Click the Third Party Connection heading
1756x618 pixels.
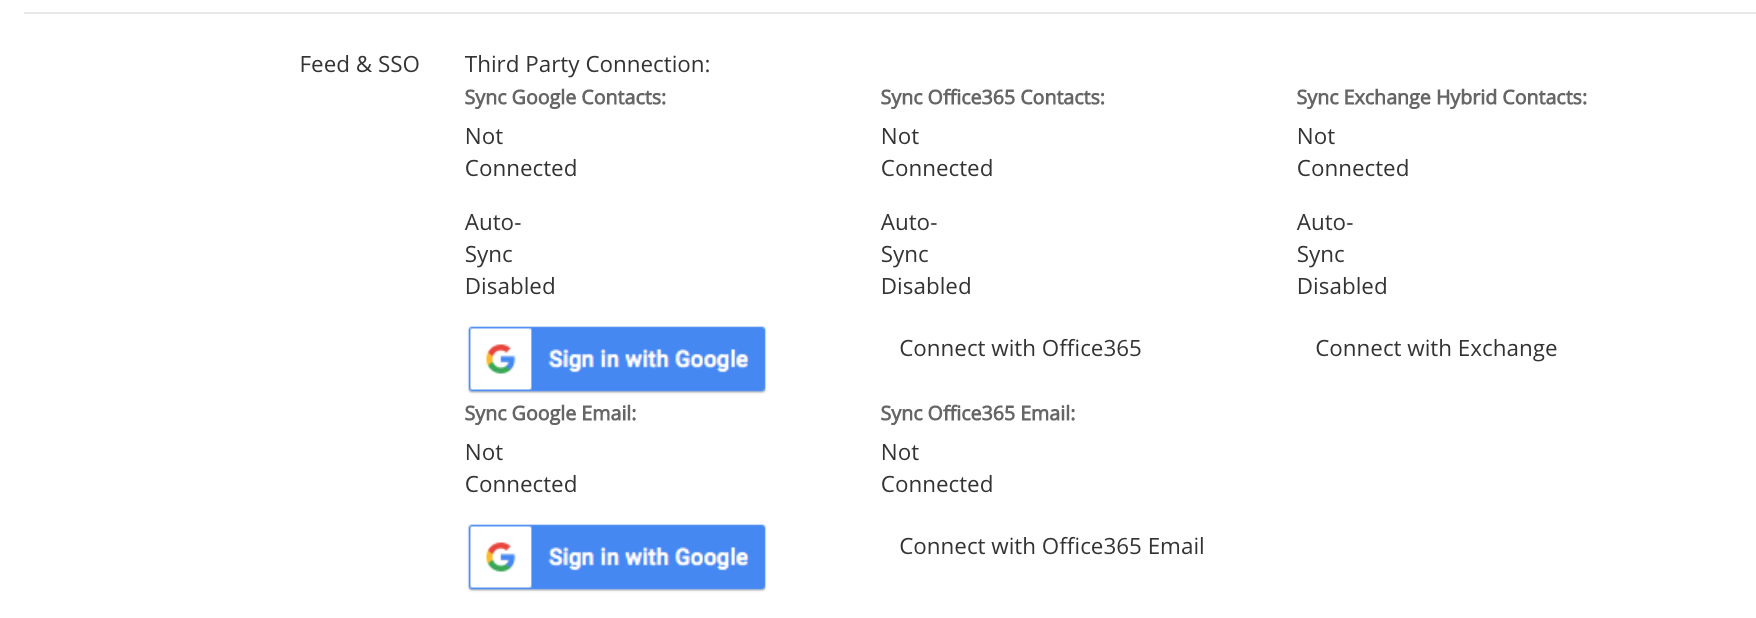588,64
